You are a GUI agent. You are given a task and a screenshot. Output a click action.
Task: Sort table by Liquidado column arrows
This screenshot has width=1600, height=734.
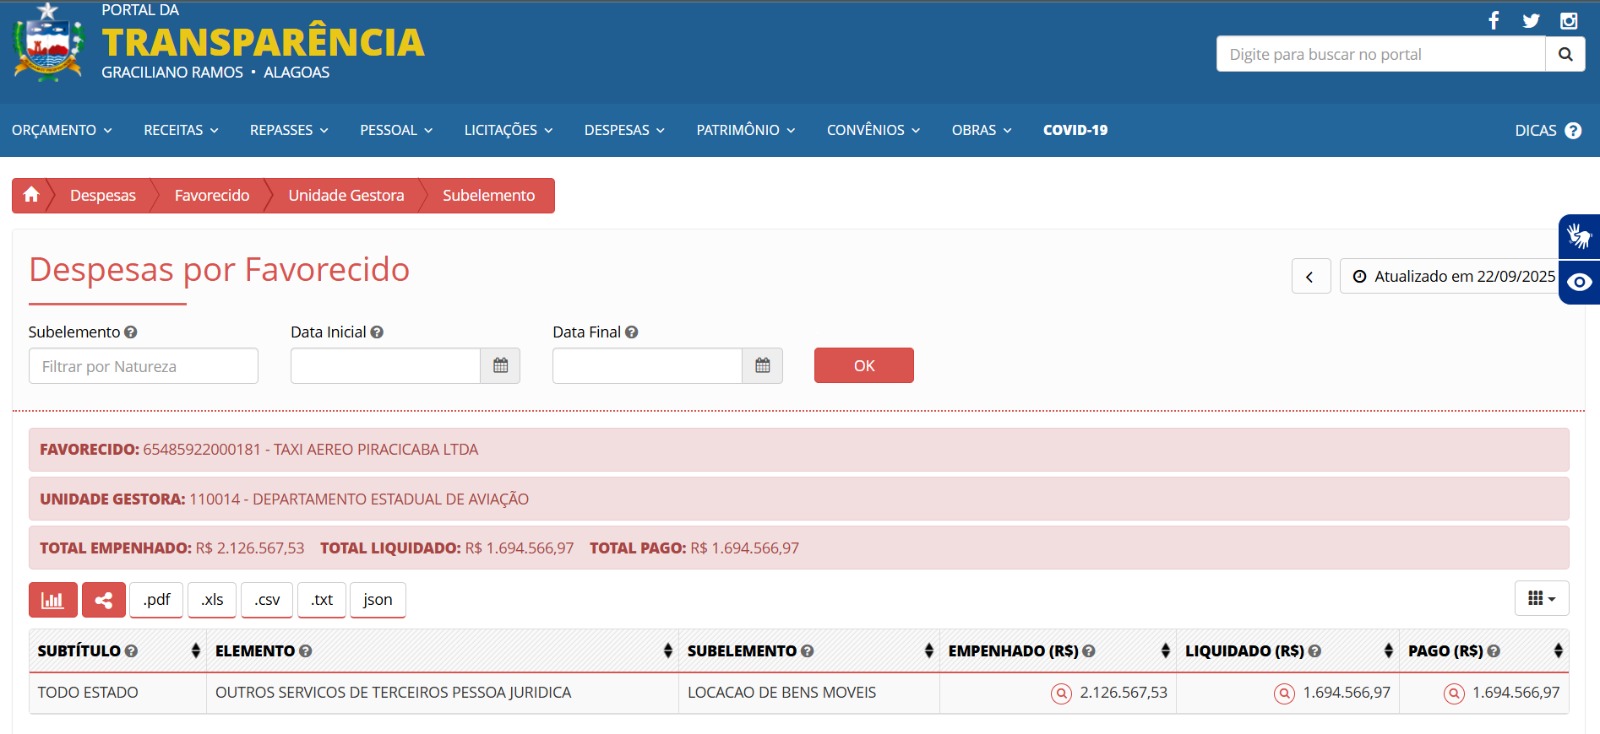1389,651
